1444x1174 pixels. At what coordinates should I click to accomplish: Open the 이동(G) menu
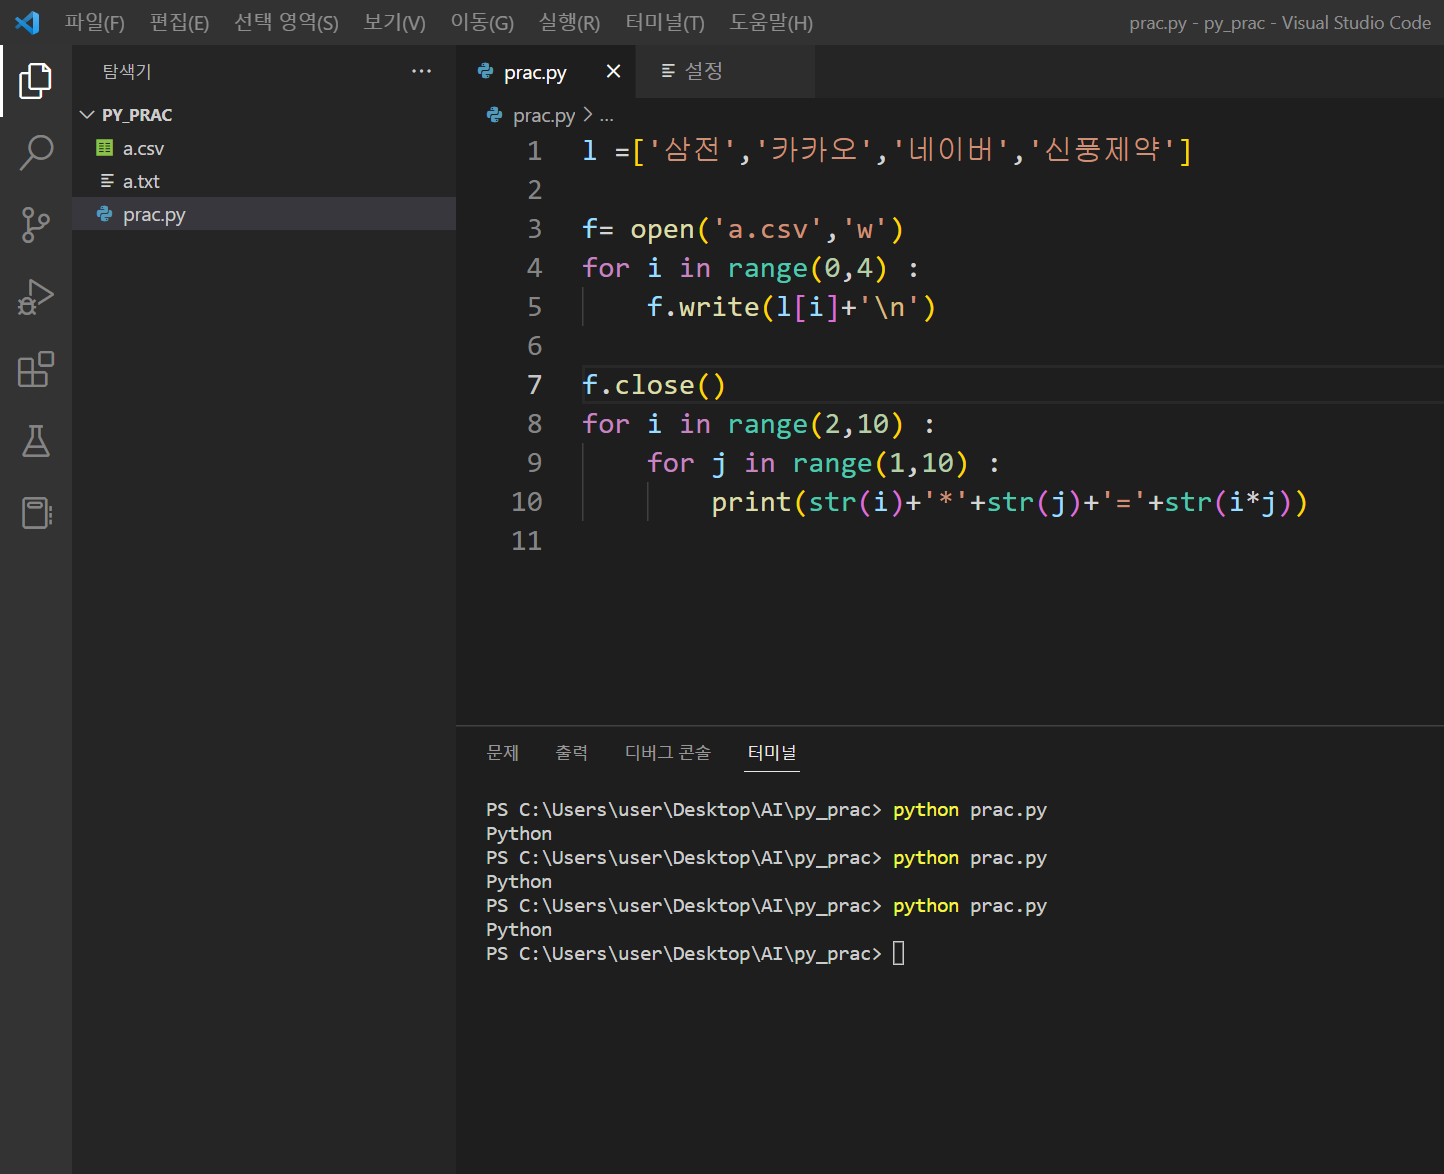click(x=482, y=22)
